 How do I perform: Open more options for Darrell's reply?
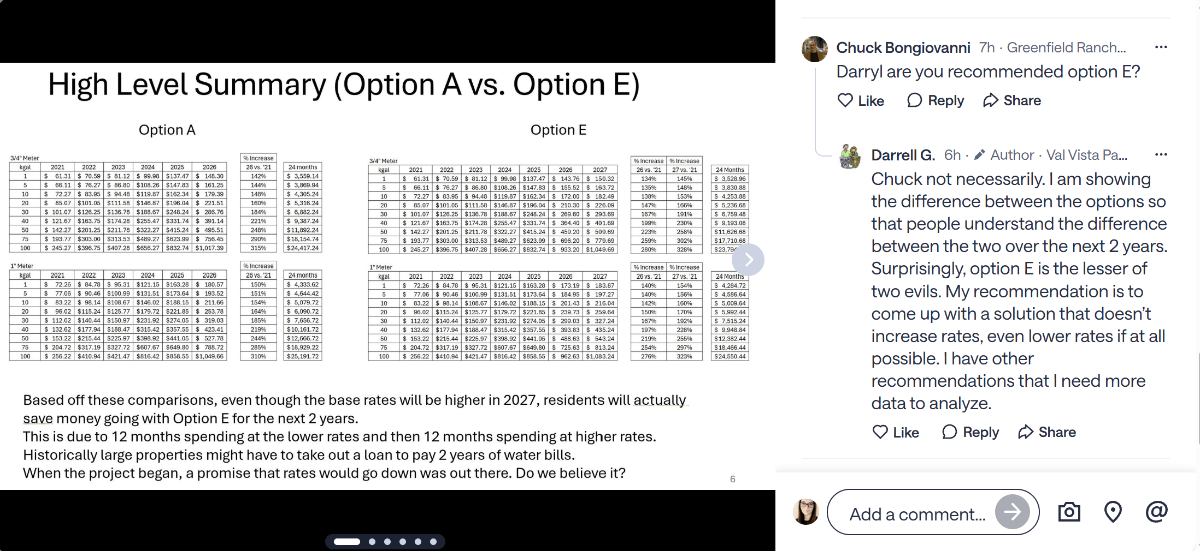click(1161, 155)
